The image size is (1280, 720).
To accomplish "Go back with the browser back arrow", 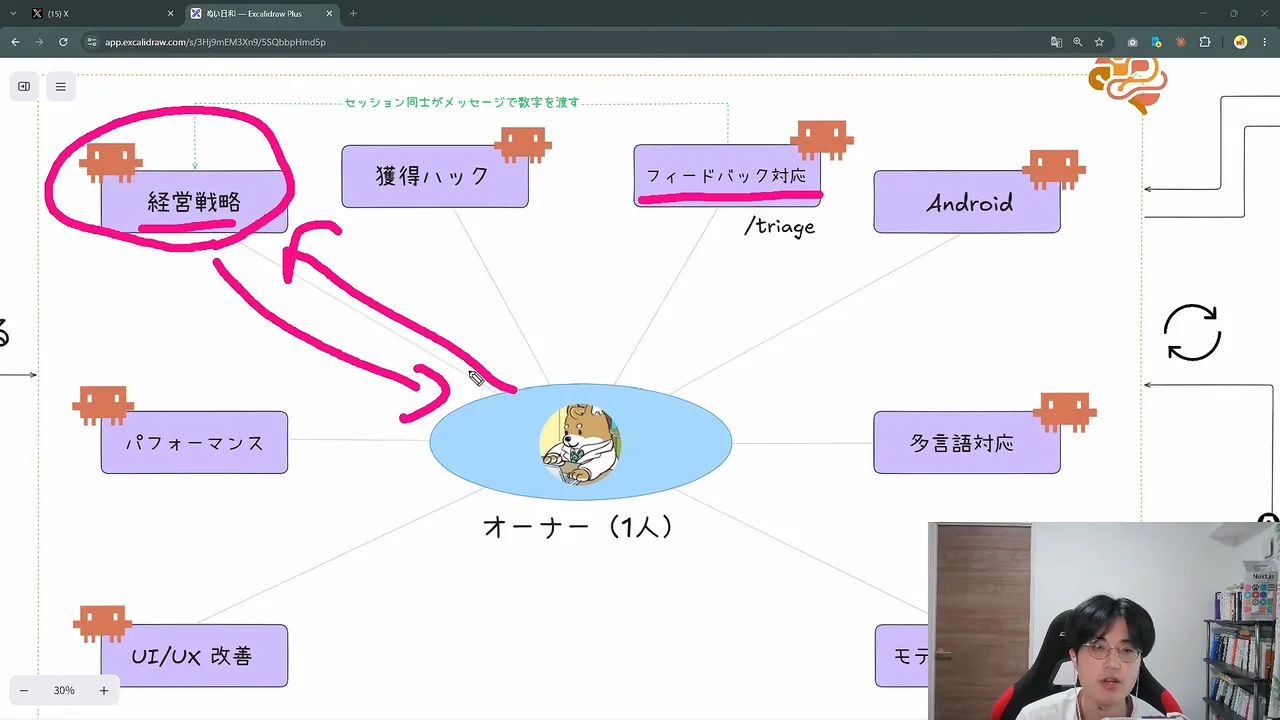I will coord(15,42).
